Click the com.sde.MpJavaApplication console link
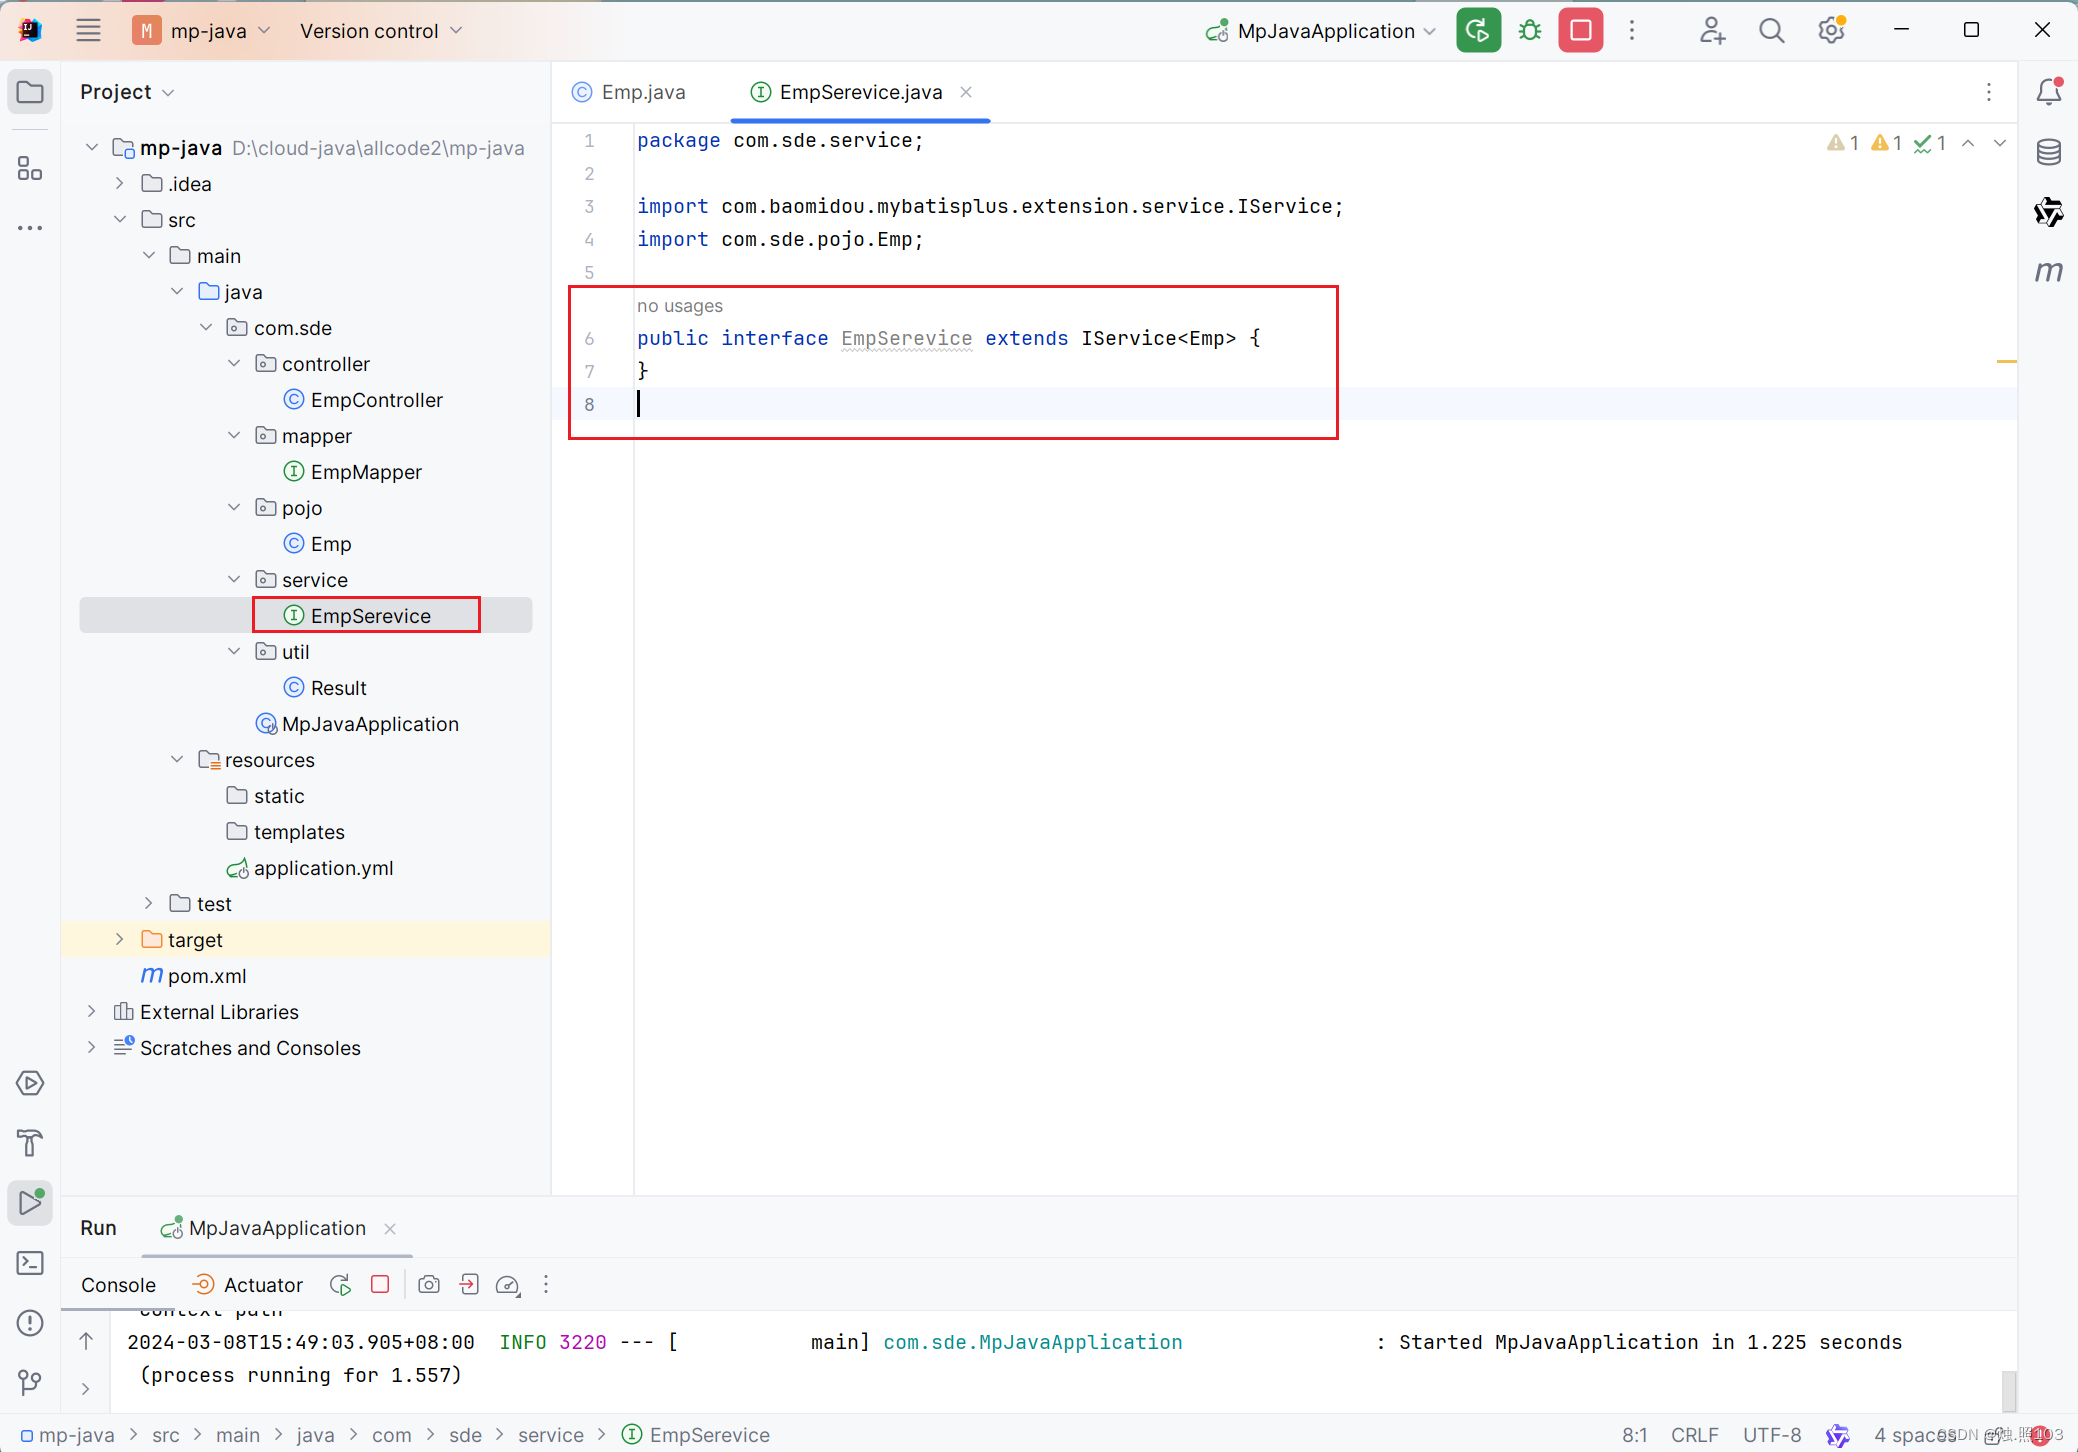This screenshot has width=2078, height=1452. click(1032, 1342)
